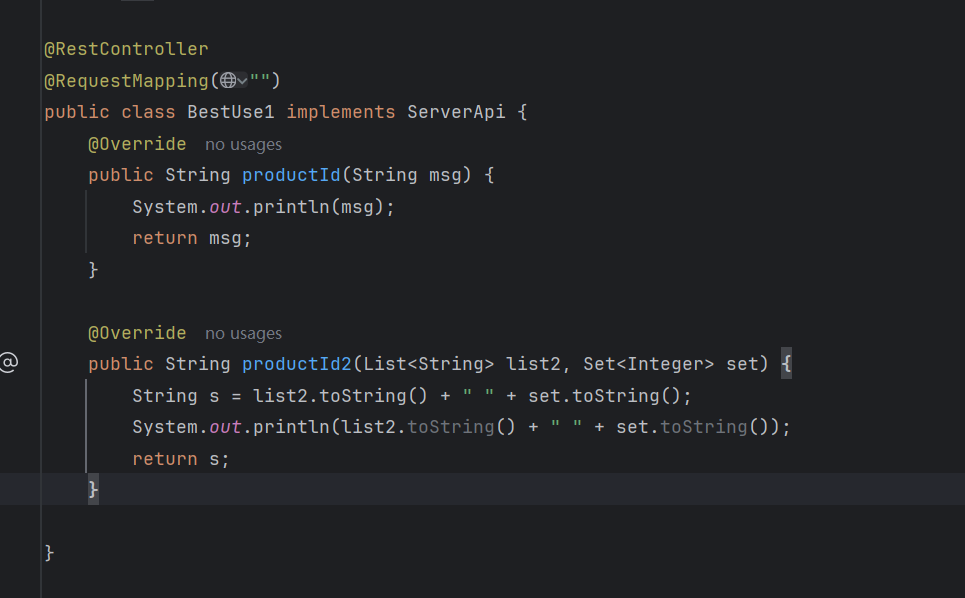965x598 pixels.
Task: Click the @RequestMapping annotation text
Action: tap(127, 81)
